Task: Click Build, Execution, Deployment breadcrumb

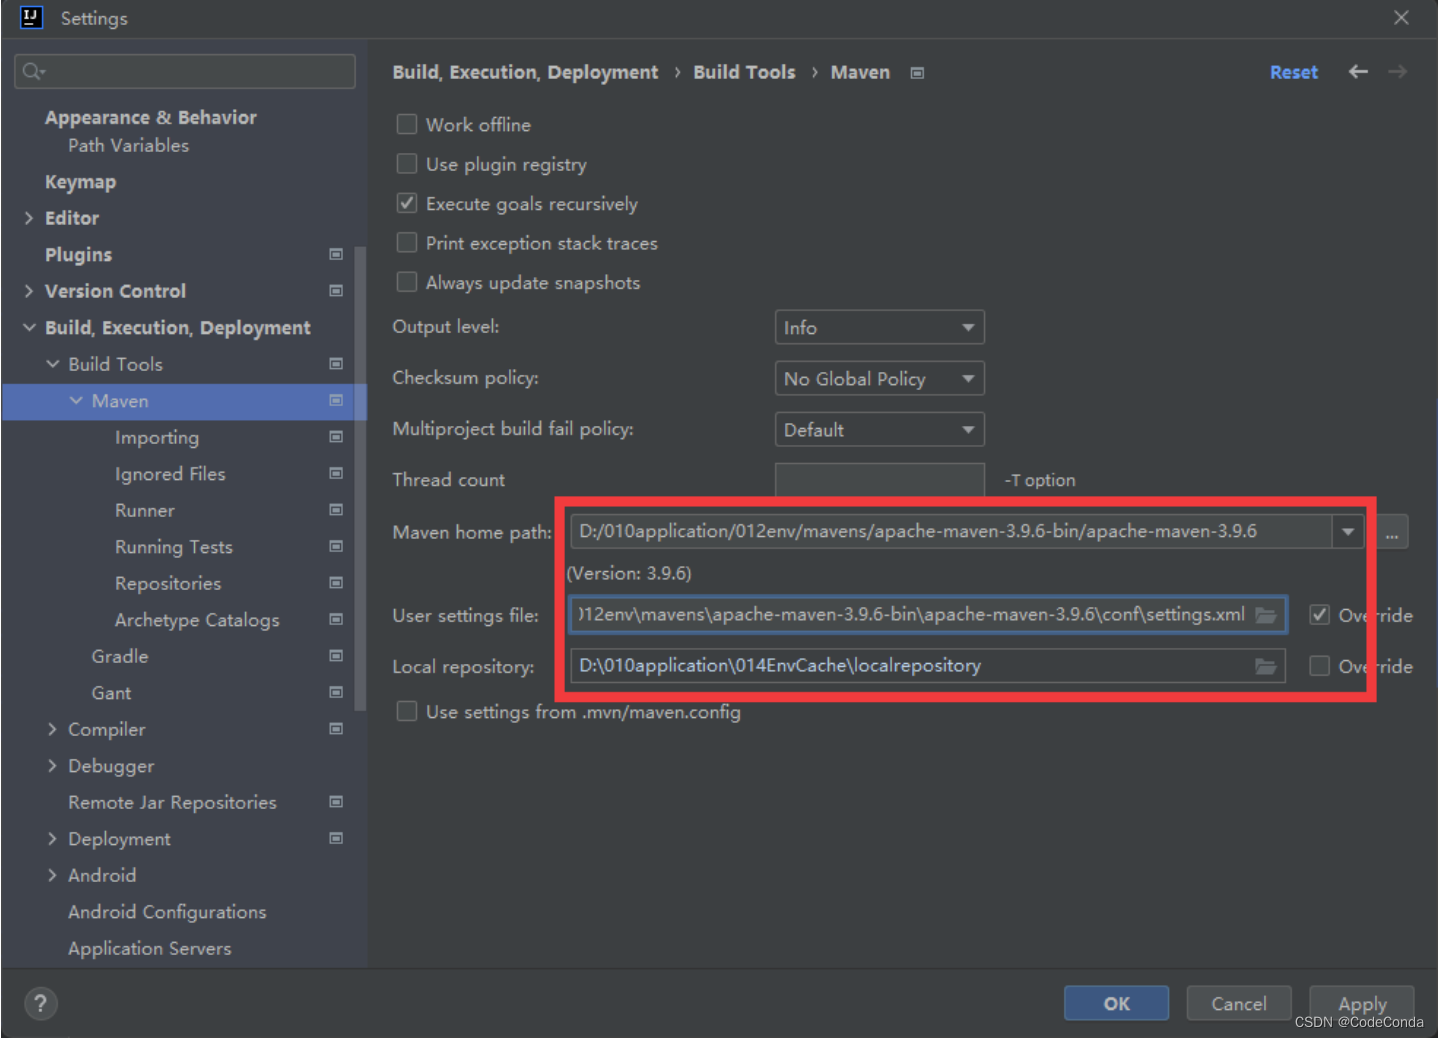Action: coord(525,72)
